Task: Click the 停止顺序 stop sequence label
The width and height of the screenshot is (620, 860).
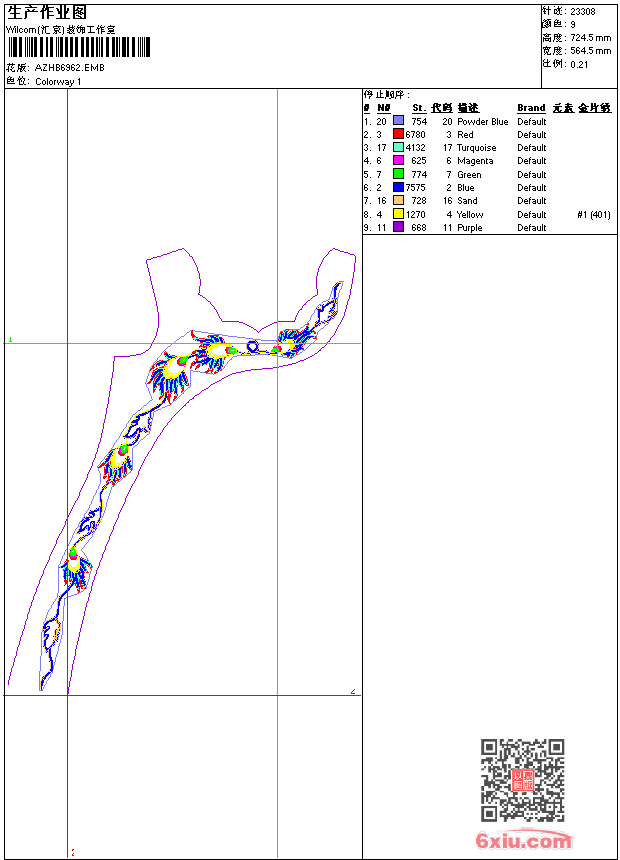Action: [386, 94]
